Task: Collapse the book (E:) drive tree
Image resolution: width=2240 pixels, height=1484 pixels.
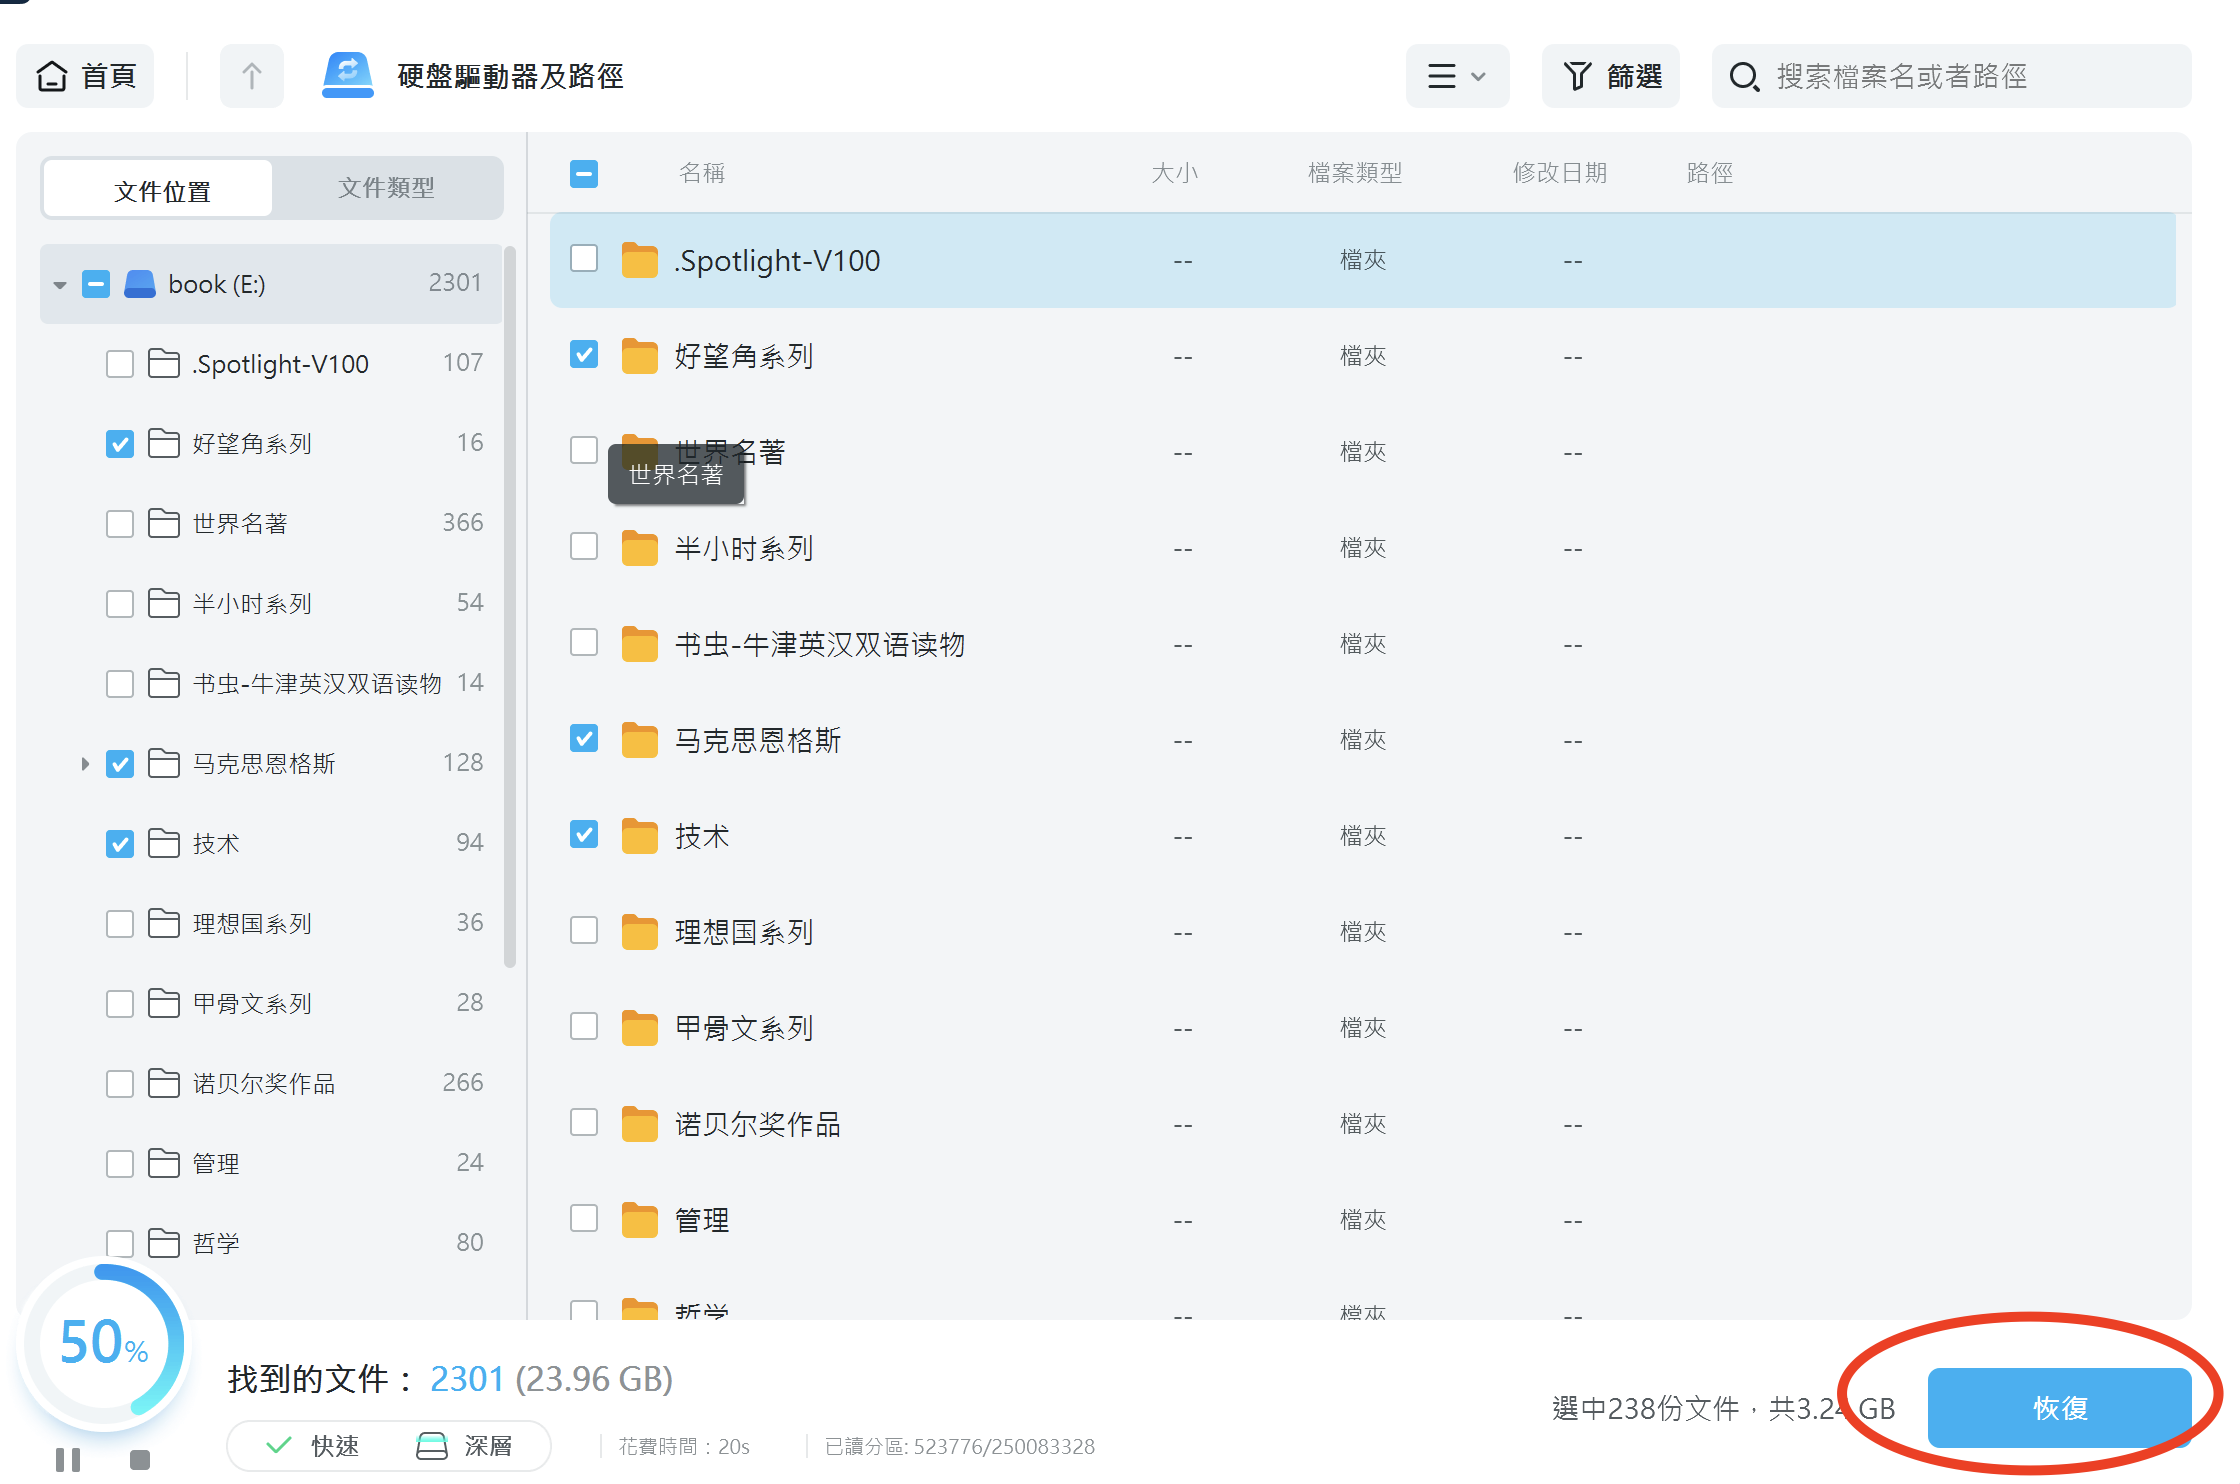Action: click(x=60, y=285)
